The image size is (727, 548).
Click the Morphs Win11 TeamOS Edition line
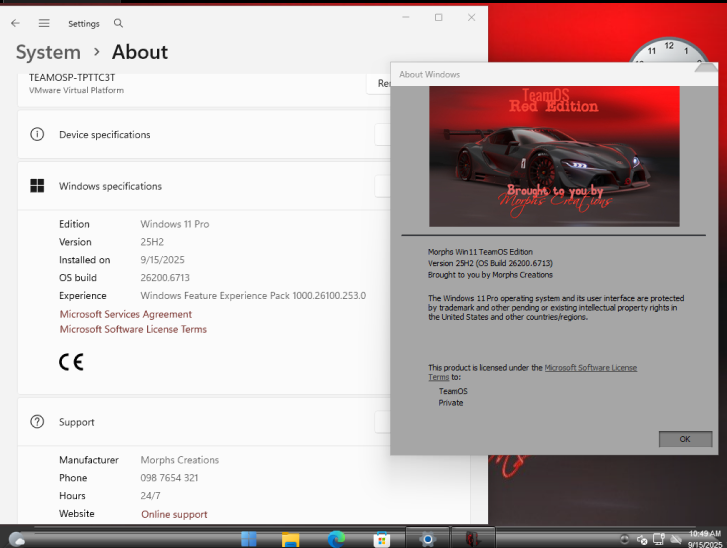pyautogui.click(x=480, y=252)
